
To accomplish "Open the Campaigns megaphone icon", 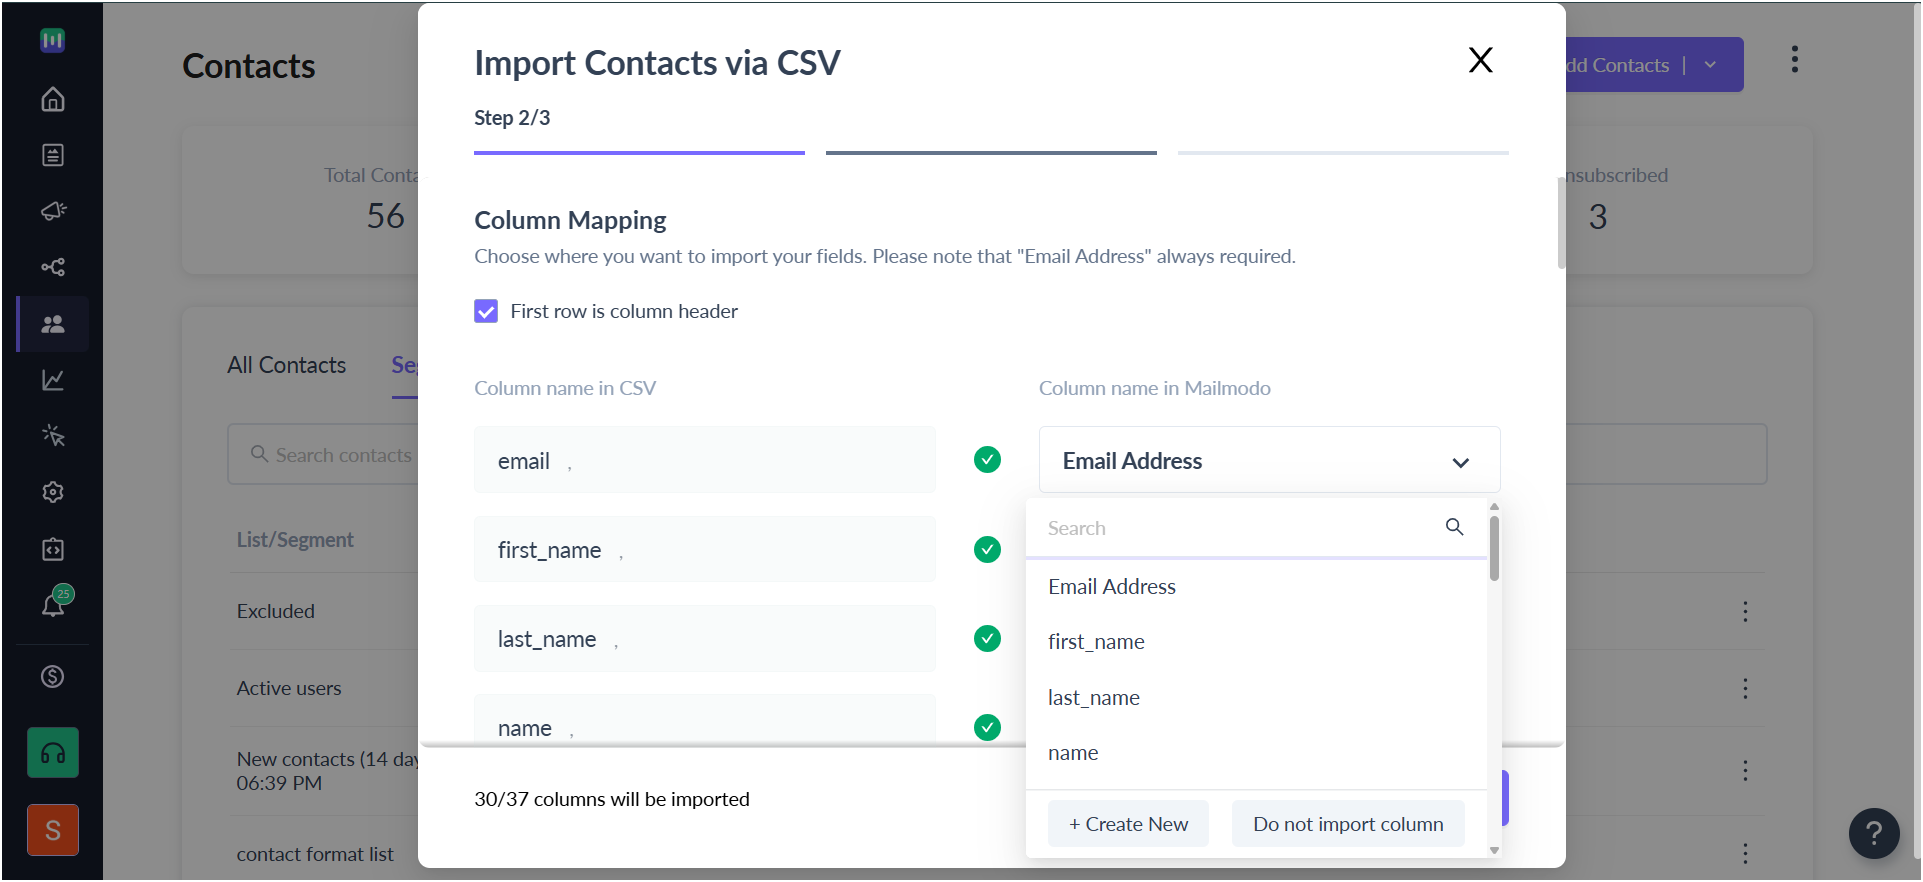I will [x=53, y=211].
